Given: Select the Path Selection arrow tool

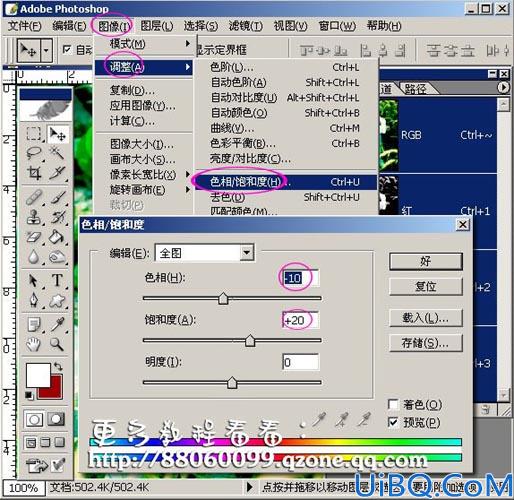Looking at the screenshot, I should [x=34, y=281].
